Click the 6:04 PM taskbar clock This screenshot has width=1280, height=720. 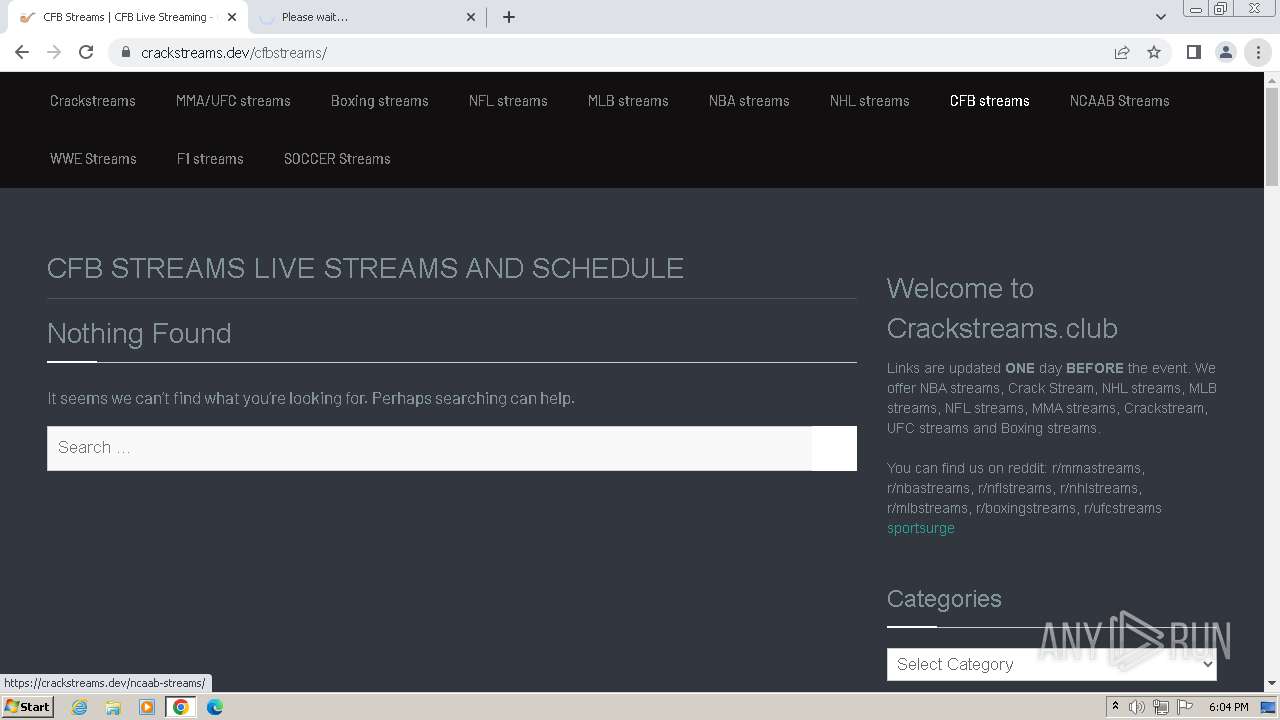coord(1228,707)
